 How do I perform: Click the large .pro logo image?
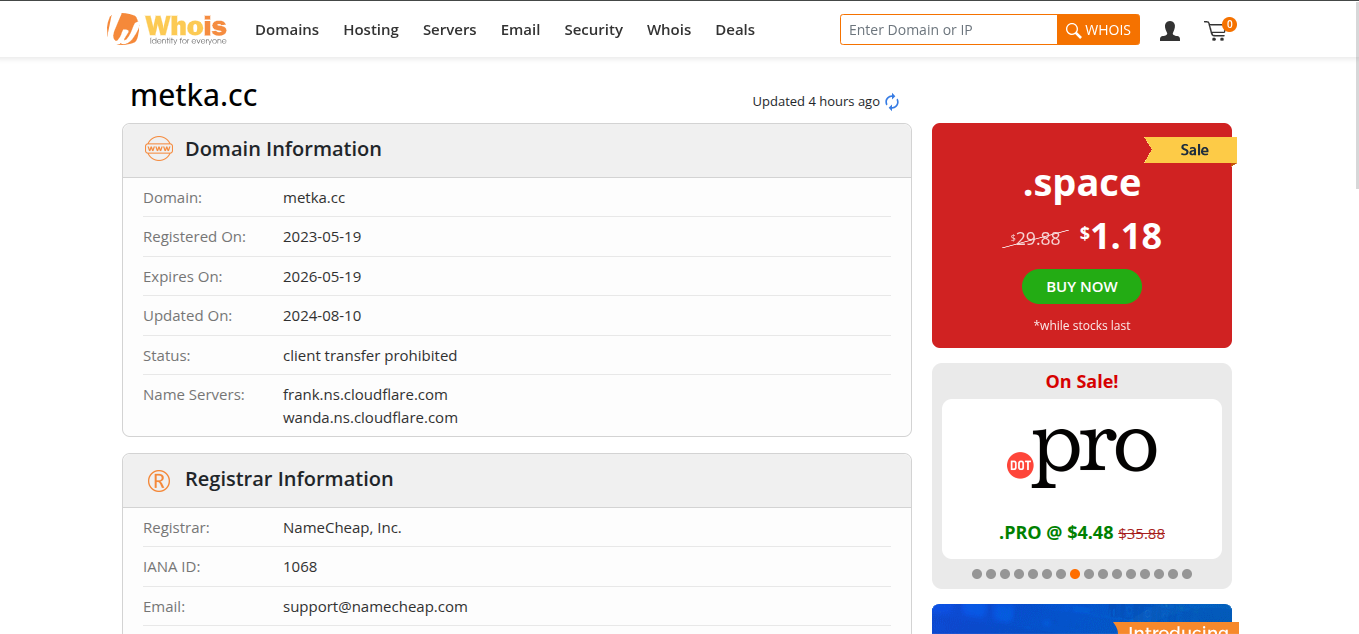(1082, 456)
